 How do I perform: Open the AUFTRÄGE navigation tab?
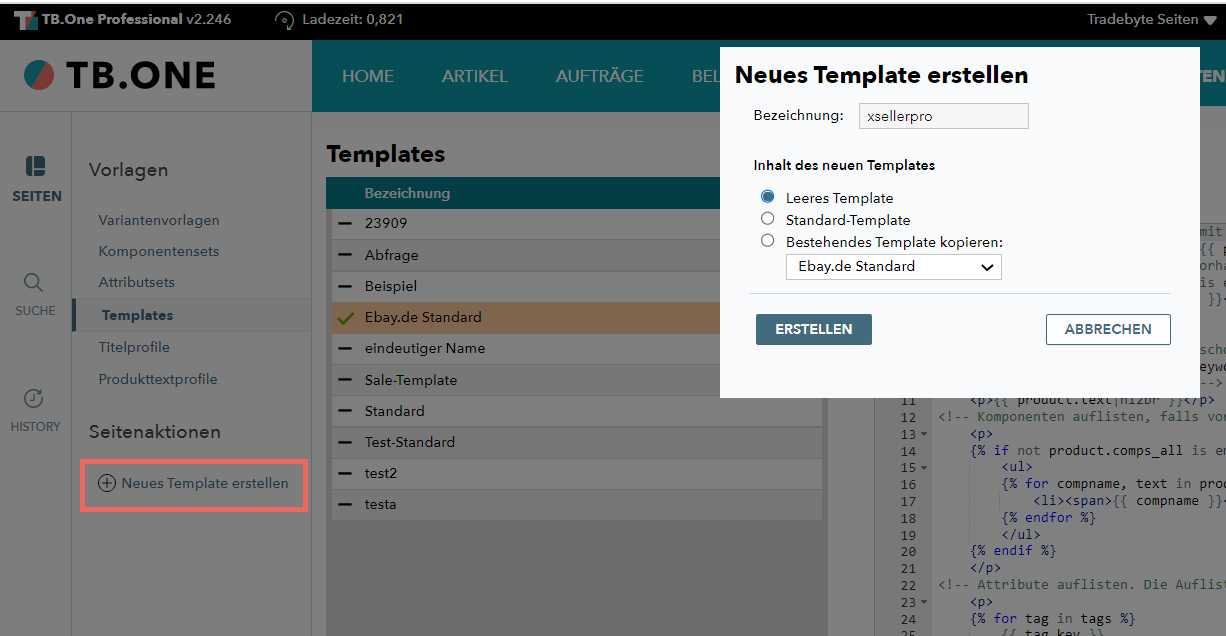pos(600,76)
